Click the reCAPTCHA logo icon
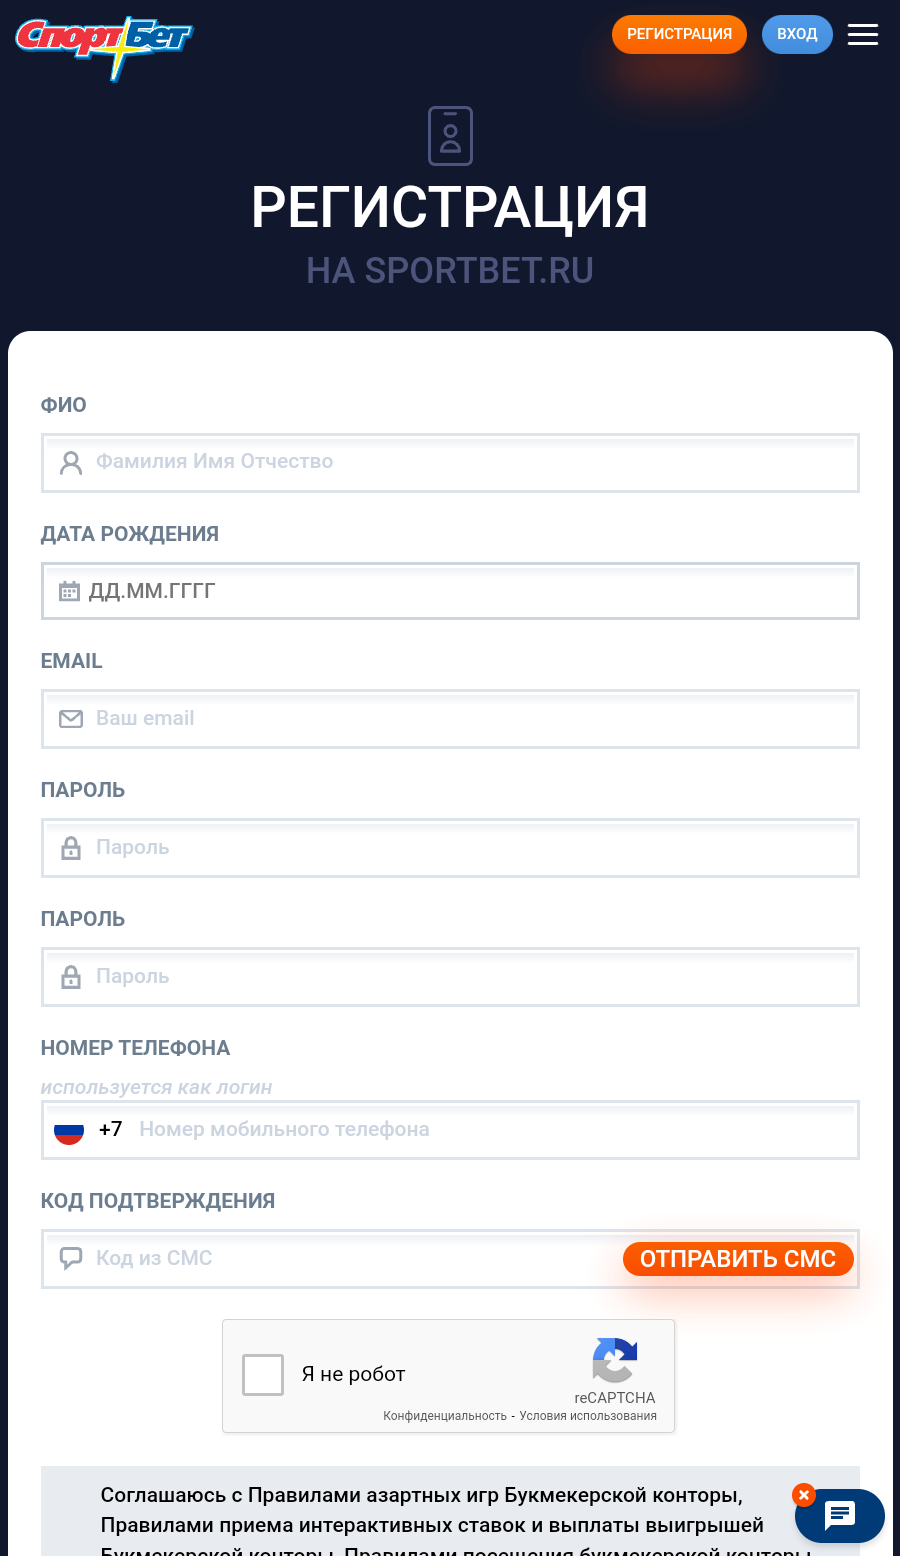The width and height of the screenshot is (900, 1556). point(614,1360)
